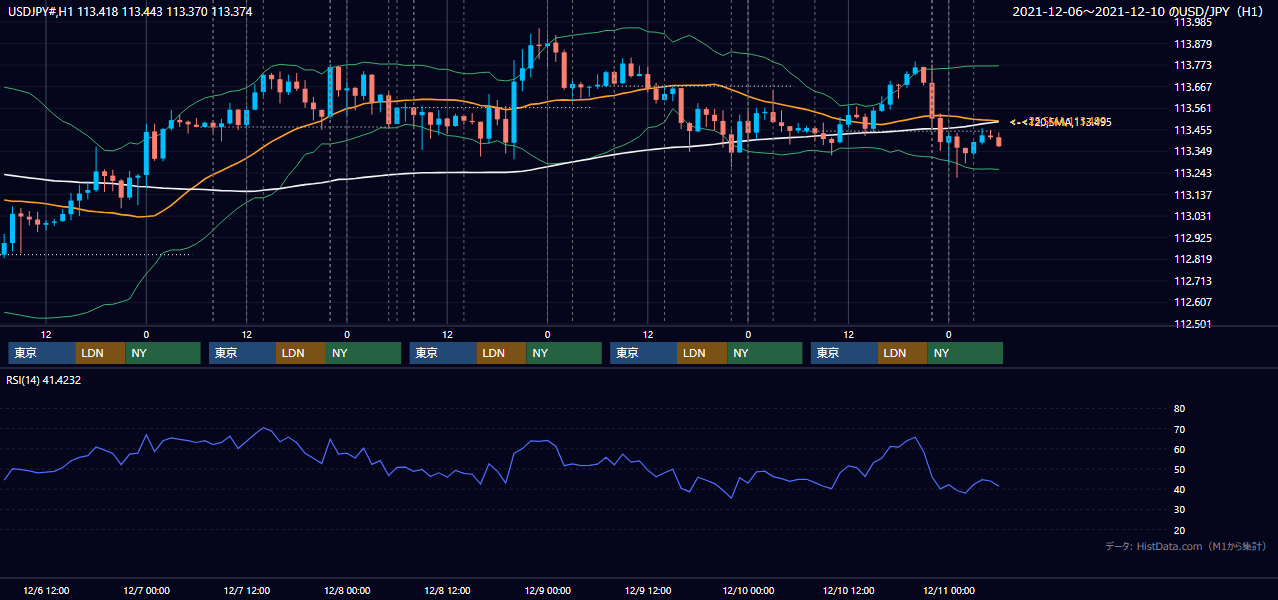The image size is (1278, 600).
Task: Click the 12/10 00:00 time axis label
Action: point(747,590)
